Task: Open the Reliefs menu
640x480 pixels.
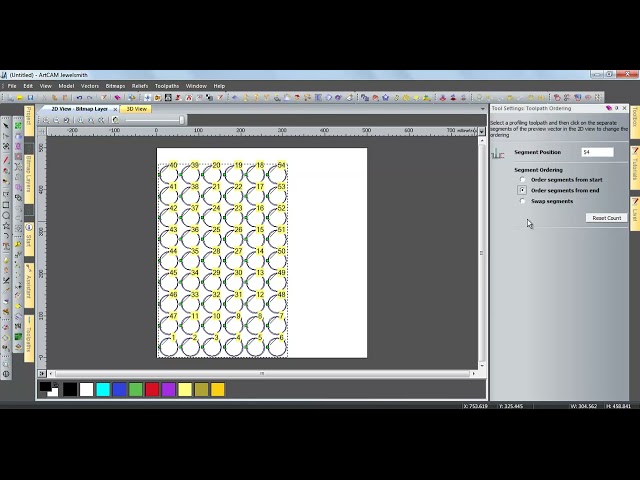Action: click(140, 86)
